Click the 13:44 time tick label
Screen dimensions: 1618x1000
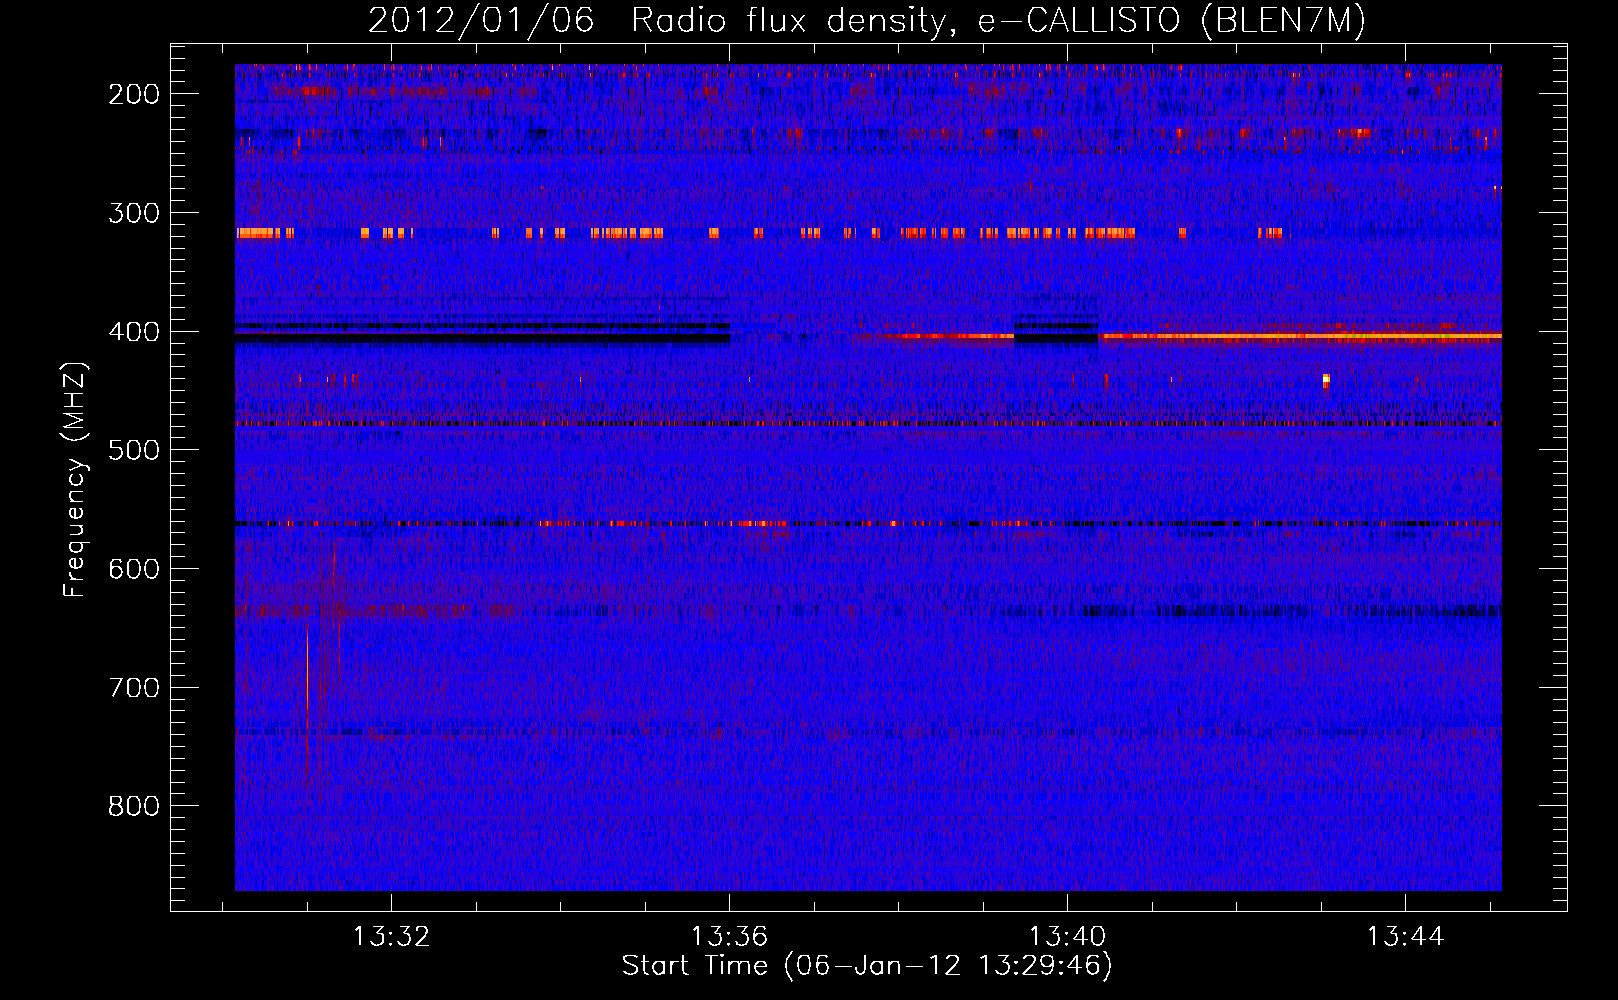click(1405, 936)
